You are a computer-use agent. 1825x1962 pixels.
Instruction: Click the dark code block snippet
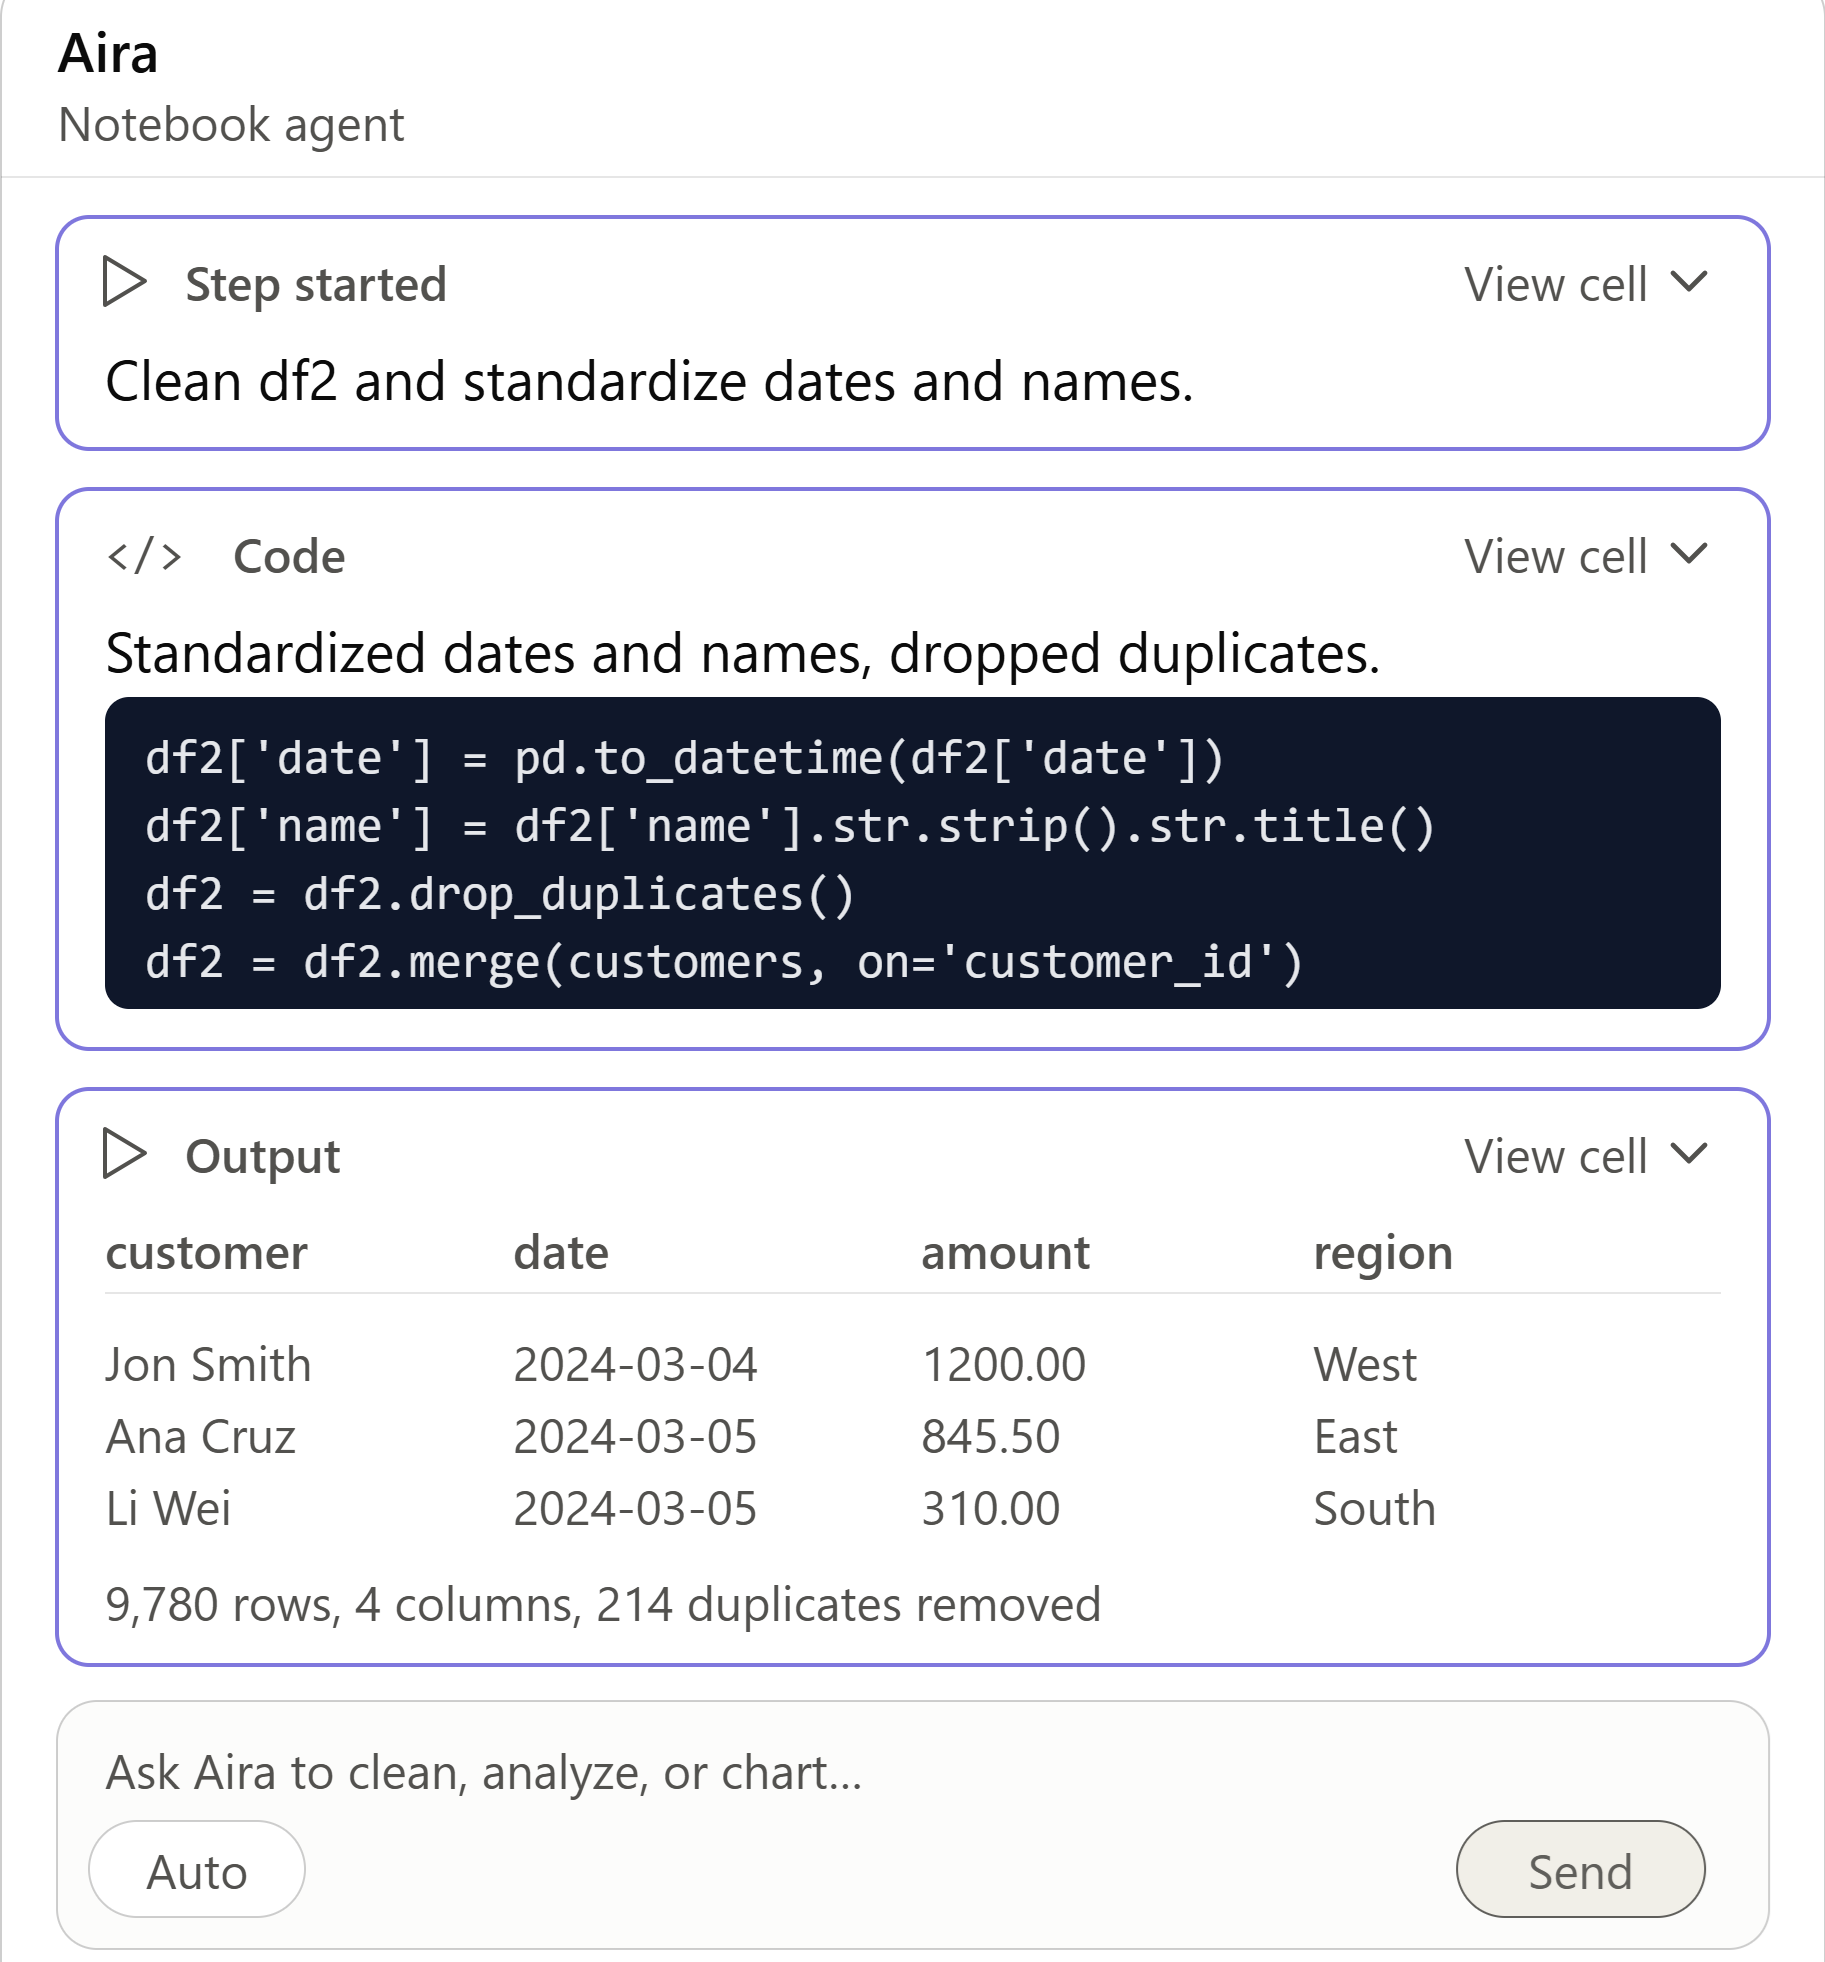point(912,853)
